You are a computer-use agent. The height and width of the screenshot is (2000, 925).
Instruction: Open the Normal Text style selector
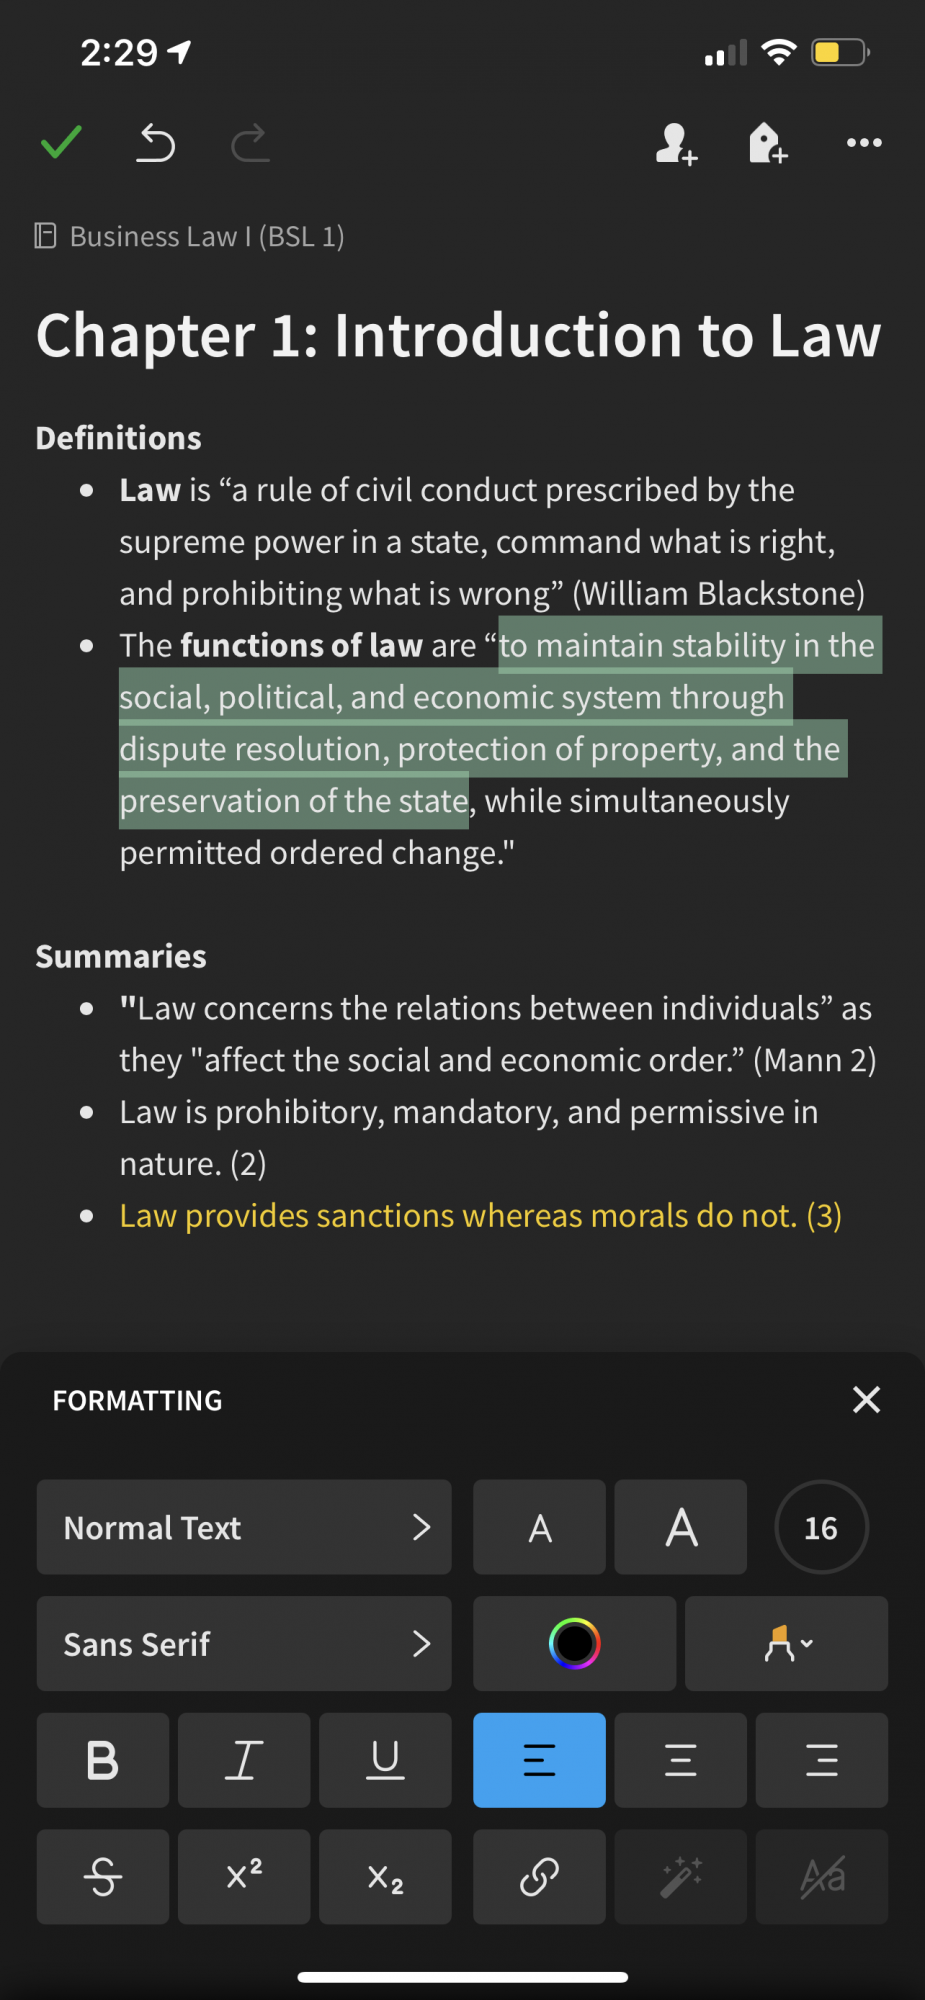(x=244, y=1527)
